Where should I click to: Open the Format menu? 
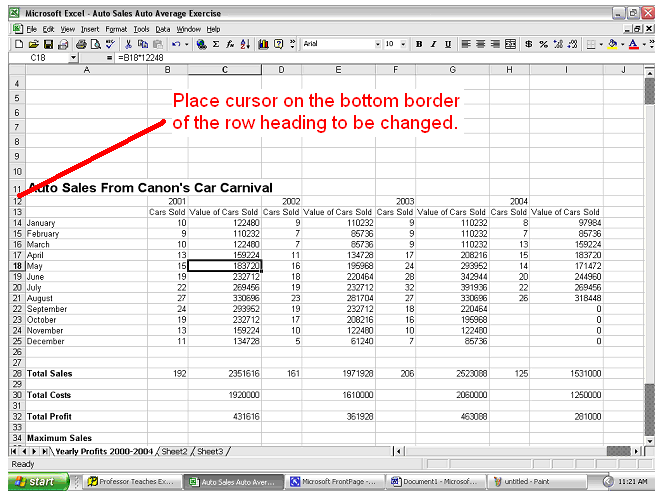117,29
